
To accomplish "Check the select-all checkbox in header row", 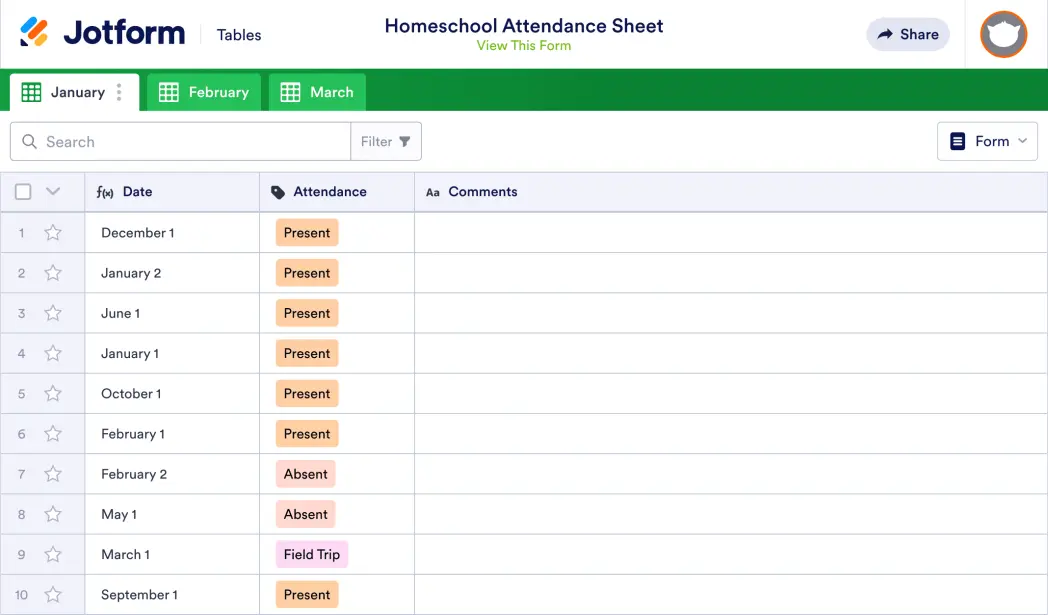I will (x=22, y=191).
